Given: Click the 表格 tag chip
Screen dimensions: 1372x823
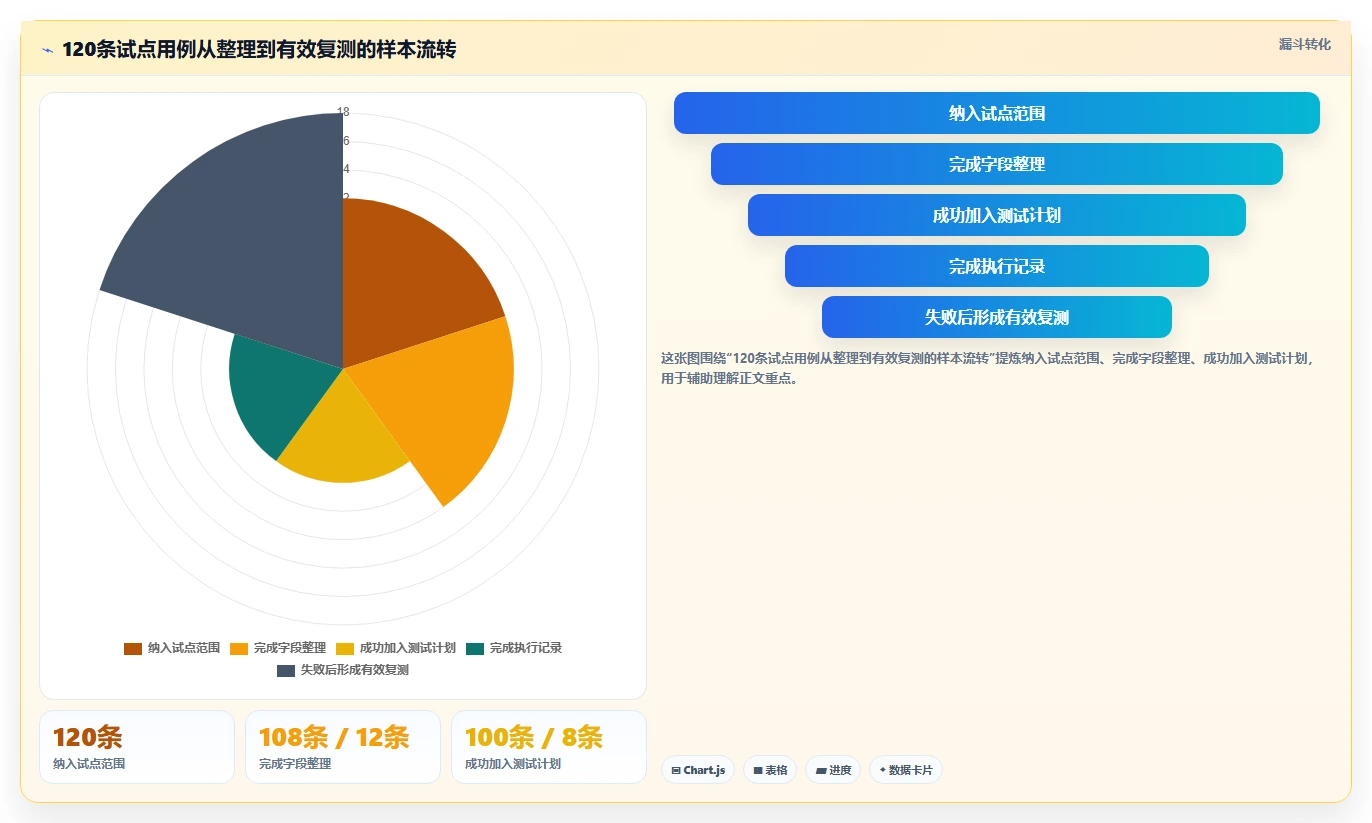Looking at the screenshot, I should pos(770,770).
